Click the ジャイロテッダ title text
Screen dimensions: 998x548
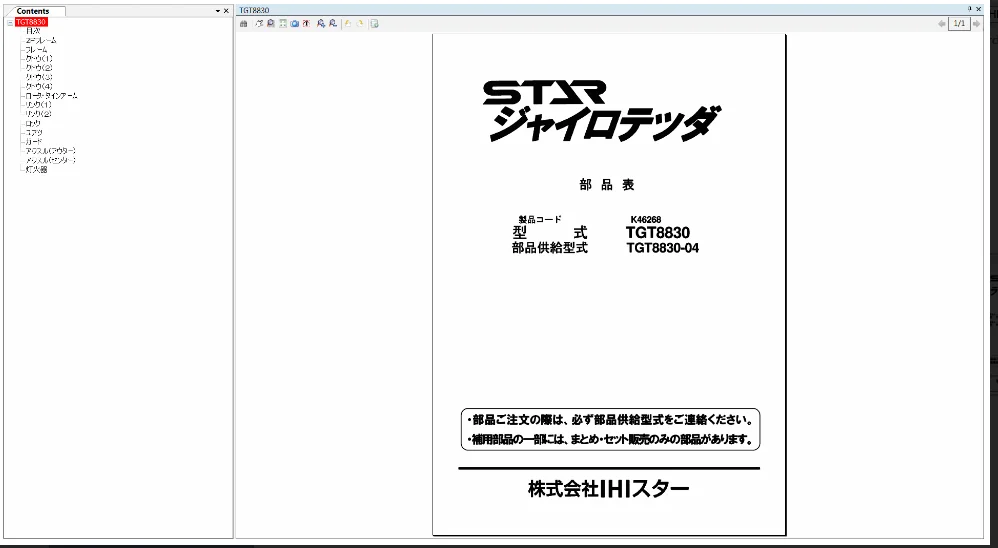(605, 124)
